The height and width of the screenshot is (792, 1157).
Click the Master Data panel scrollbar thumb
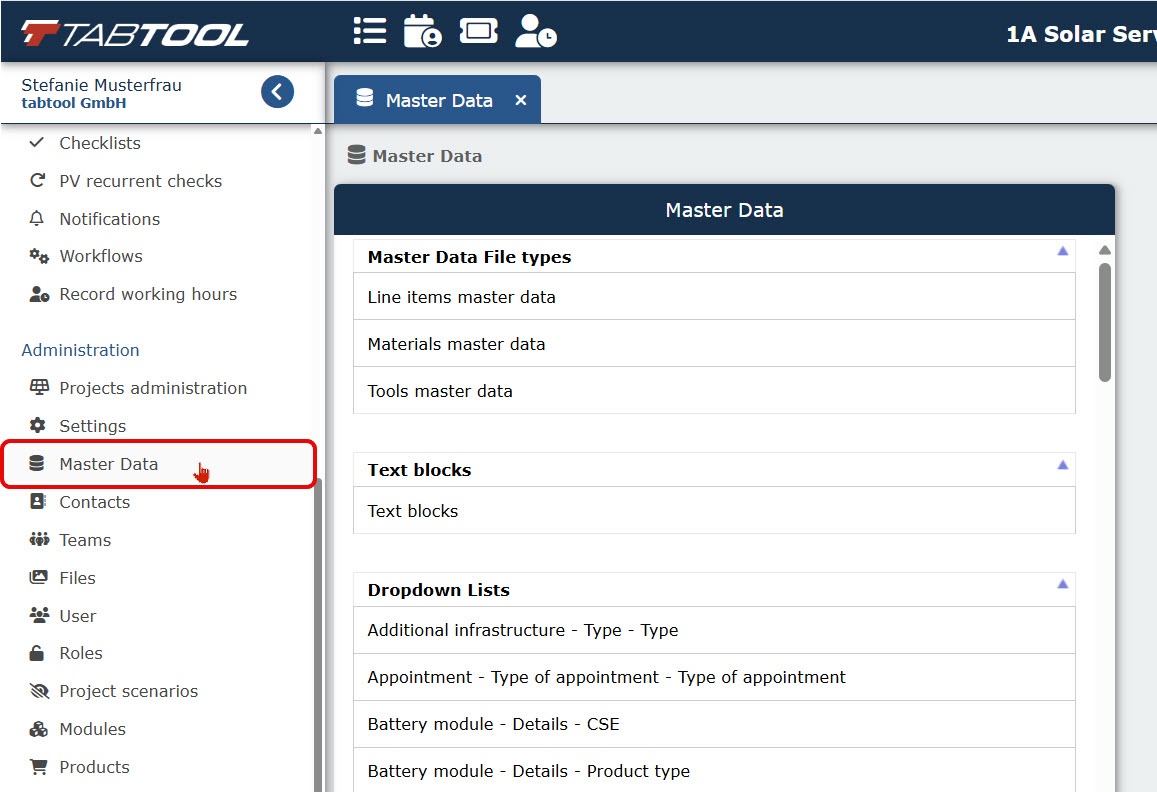pos(1105,323)
